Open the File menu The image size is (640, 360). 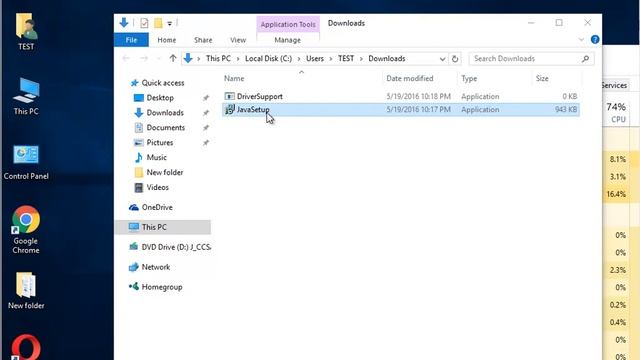[x=131, y=40]
